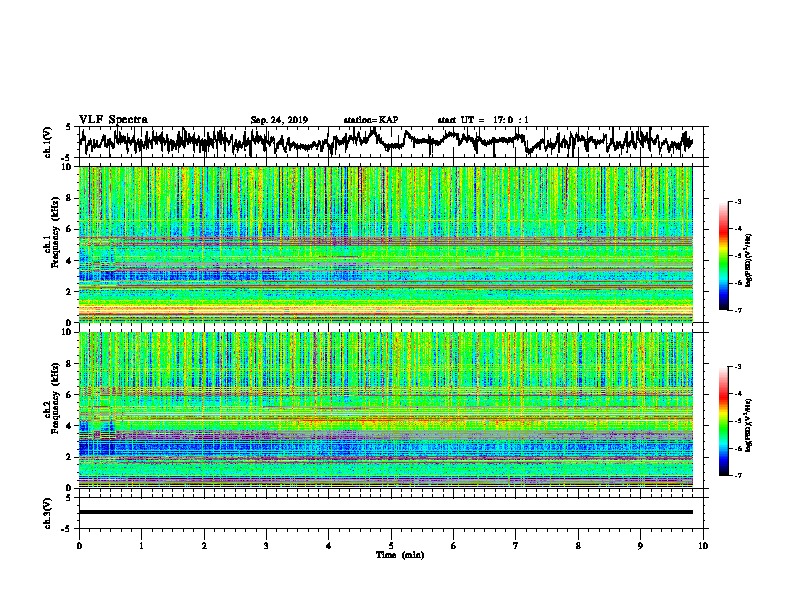The width and height of the screenshot is (792, 612).
Task: Click the "start UT = 17:0 :1" text
Action: click(x=483, y=120)
